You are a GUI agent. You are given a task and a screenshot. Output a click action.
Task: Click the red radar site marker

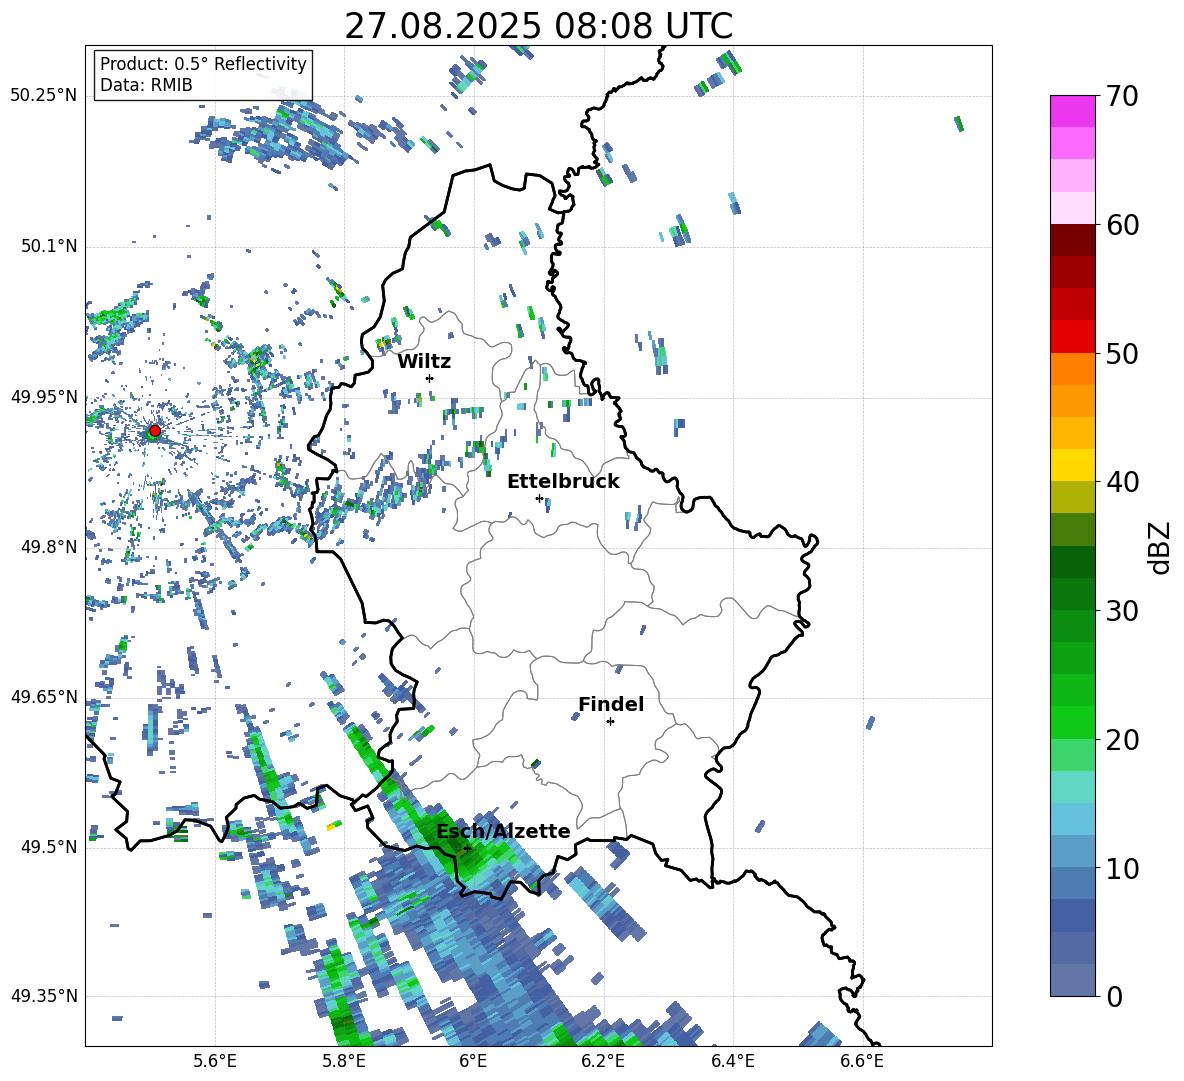click(x=155, y=431)
